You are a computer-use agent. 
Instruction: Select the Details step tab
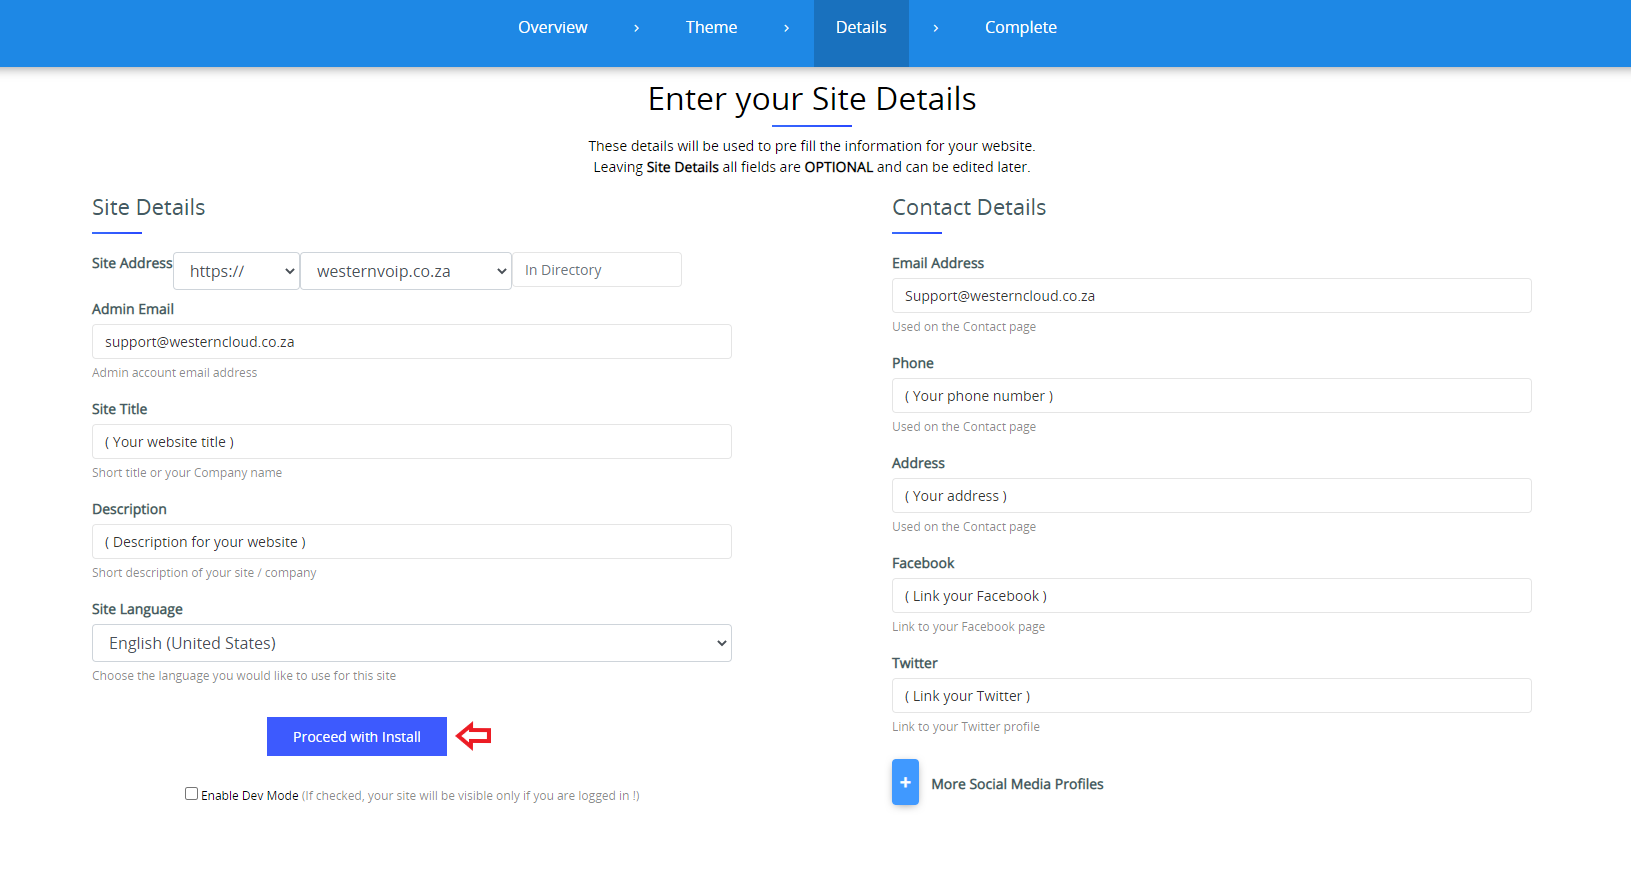[x=861, y=28]
